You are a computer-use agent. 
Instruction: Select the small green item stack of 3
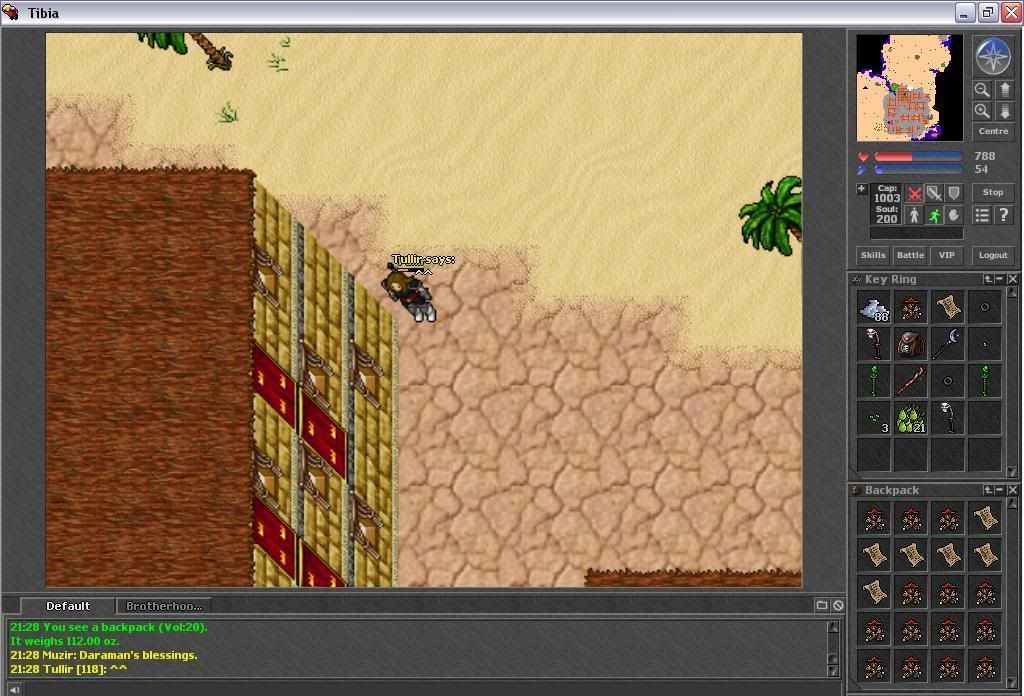(874, 418)
